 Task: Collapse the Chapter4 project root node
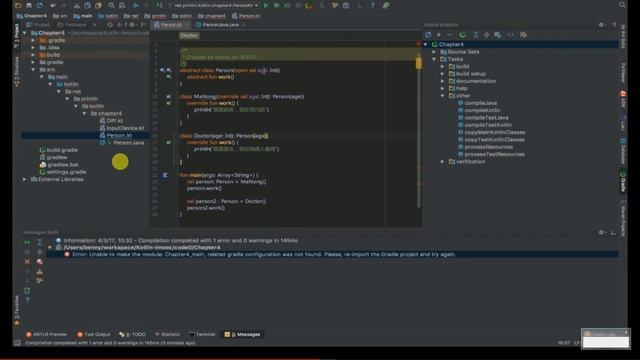(x=25, y=33)
